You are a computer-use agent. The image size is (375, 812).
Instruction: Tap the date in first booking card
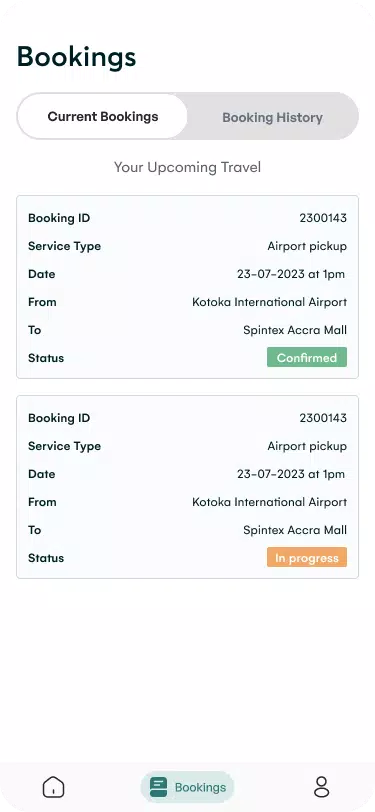tap(291, 274)
